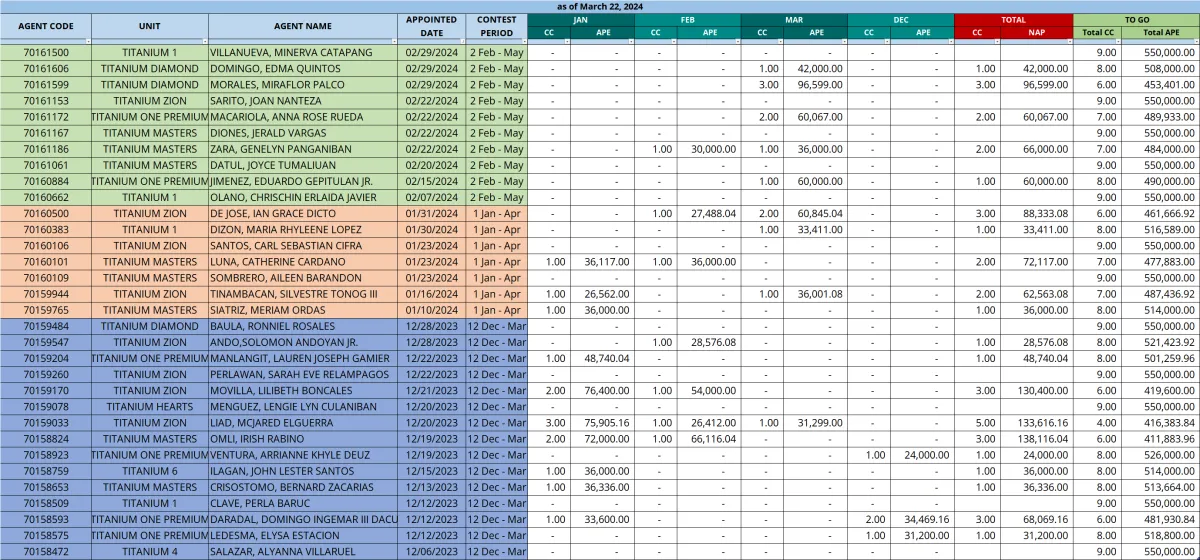Open the NAP column filter dropdown
The image size is (1200, 560).
1068,41
